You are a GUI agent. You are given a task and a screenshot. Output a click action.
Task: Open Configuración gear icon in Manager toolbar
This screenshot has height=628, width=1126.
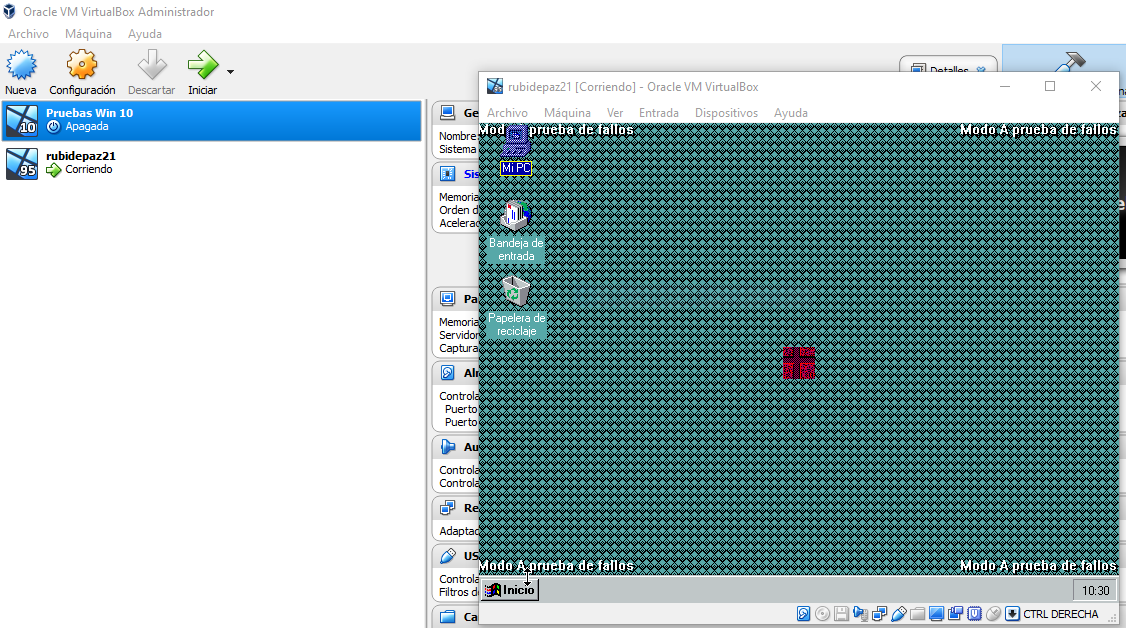tap(82, 65)
